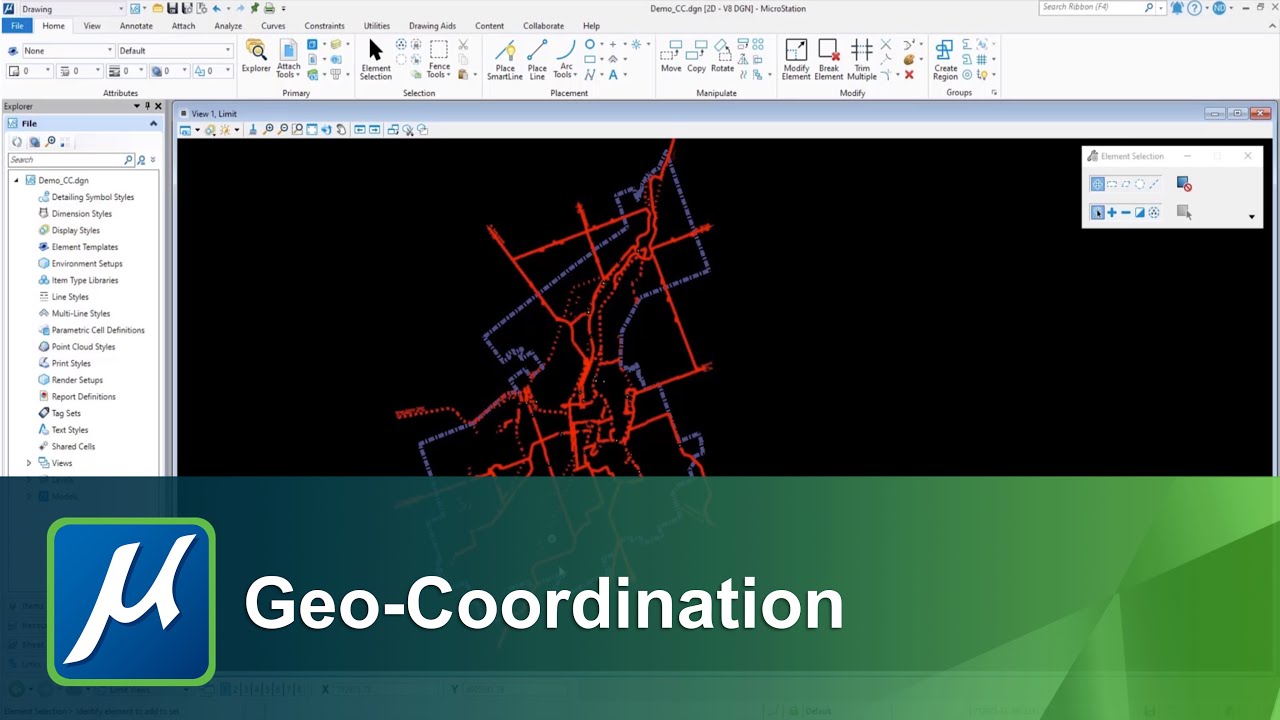Click Disable Handles icon in Element Selection
The image size is (1280, 720).
1184,184
